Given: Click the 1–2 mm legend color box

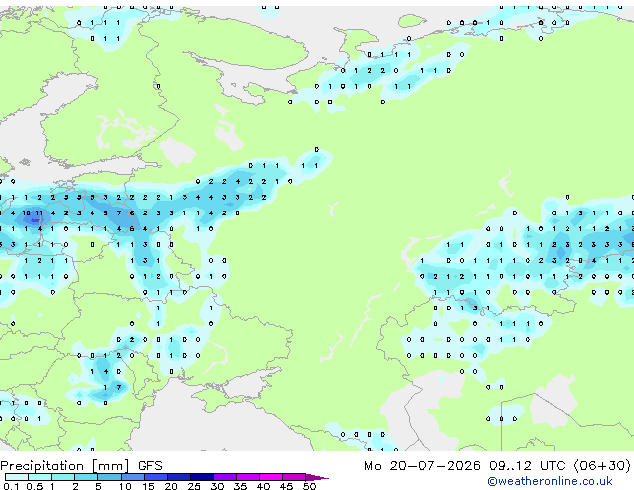Looking at the screenshot, I should [63, 477].
